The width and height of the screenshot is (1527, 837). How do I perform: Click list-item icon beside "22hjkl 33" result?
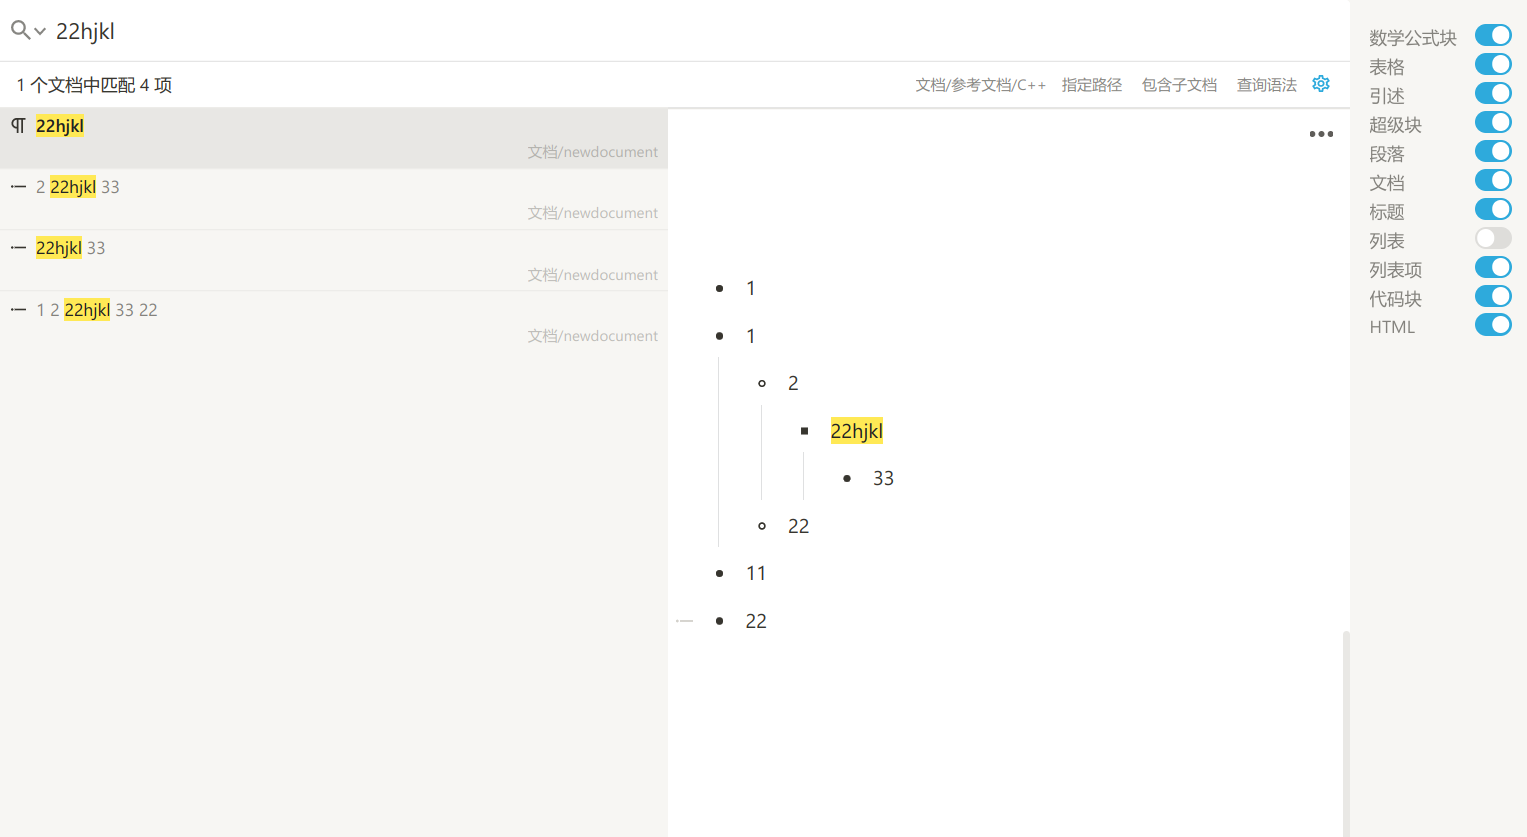tap(17, 247)
